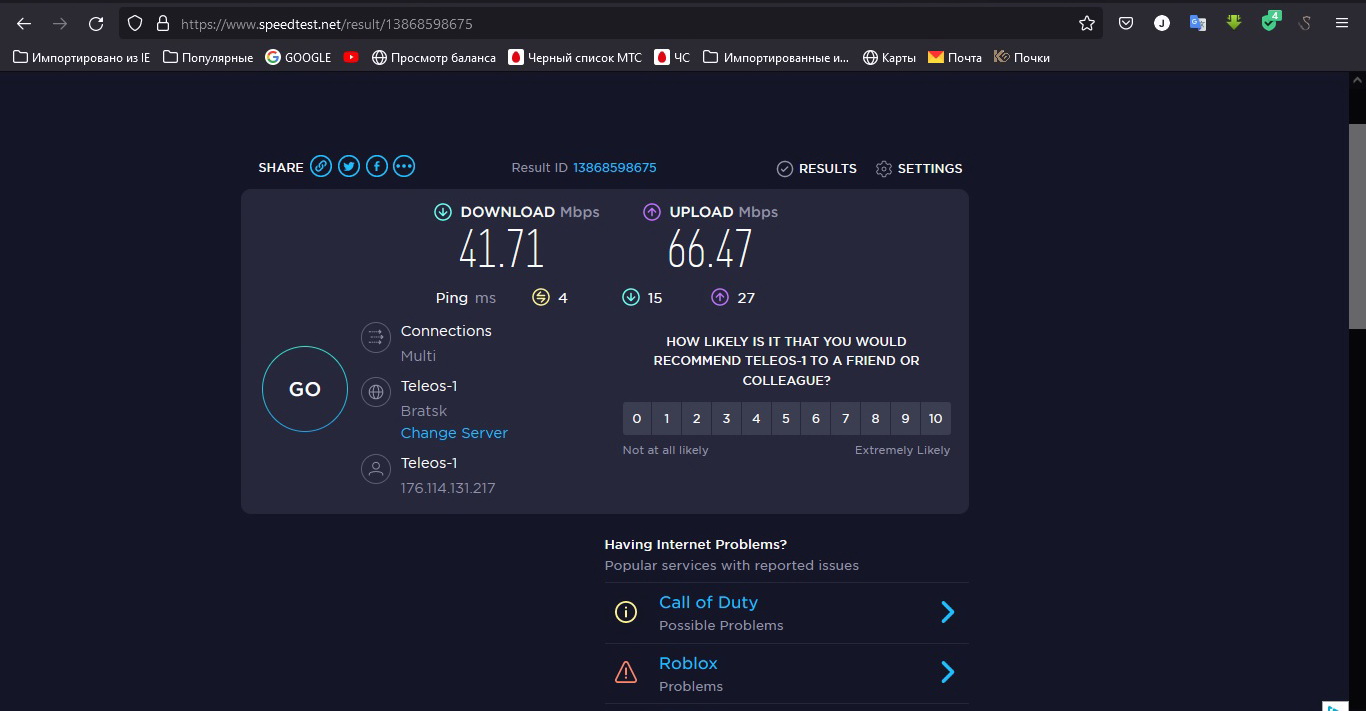Viewport: 1366px width, 711px height.
Task: Click the Connections mode icon
Action: tap(376, 338)
